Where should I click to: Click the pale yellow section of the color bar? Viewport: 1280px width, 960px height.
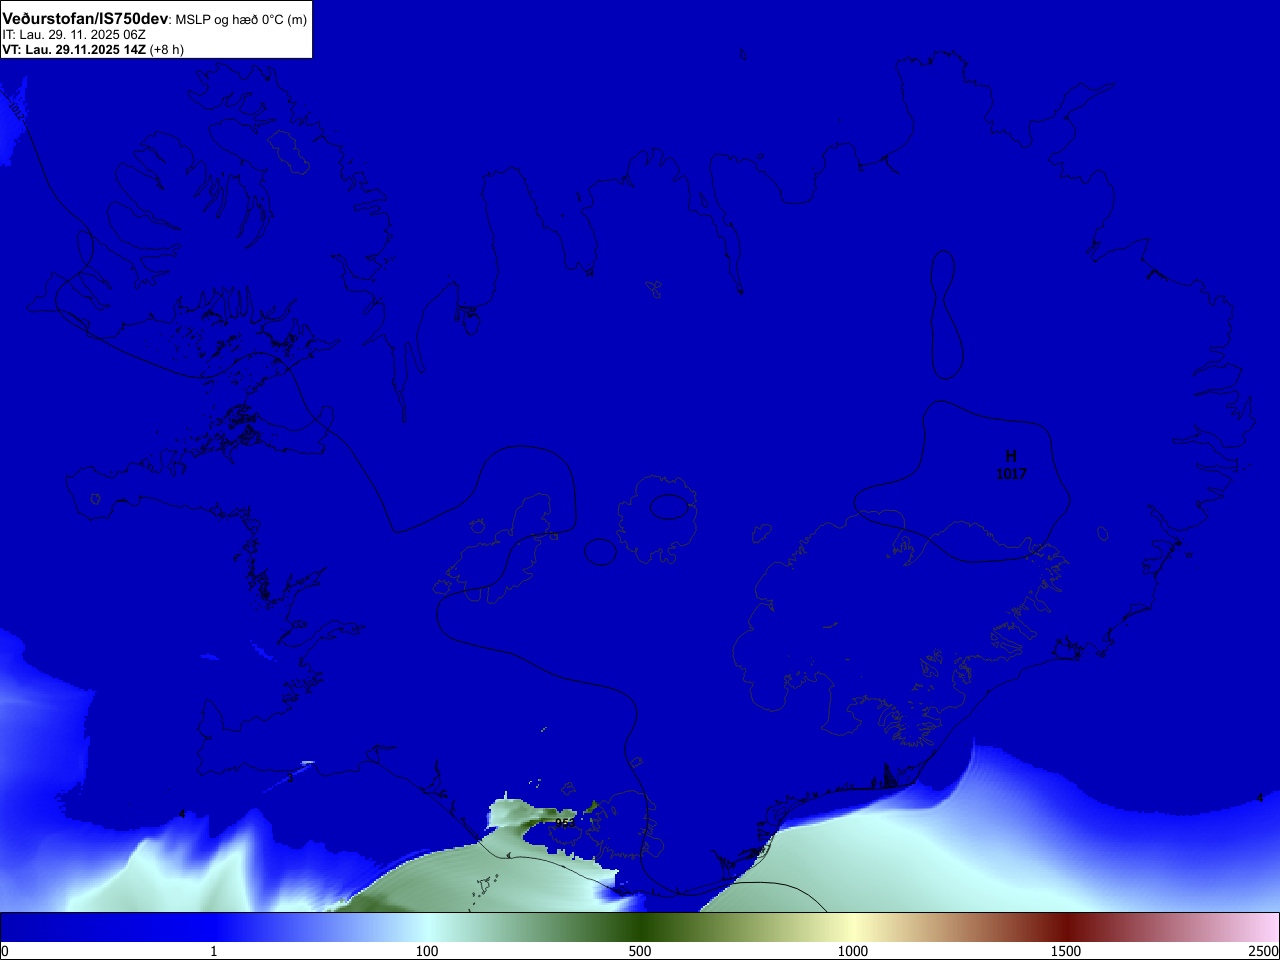[853, 927]
